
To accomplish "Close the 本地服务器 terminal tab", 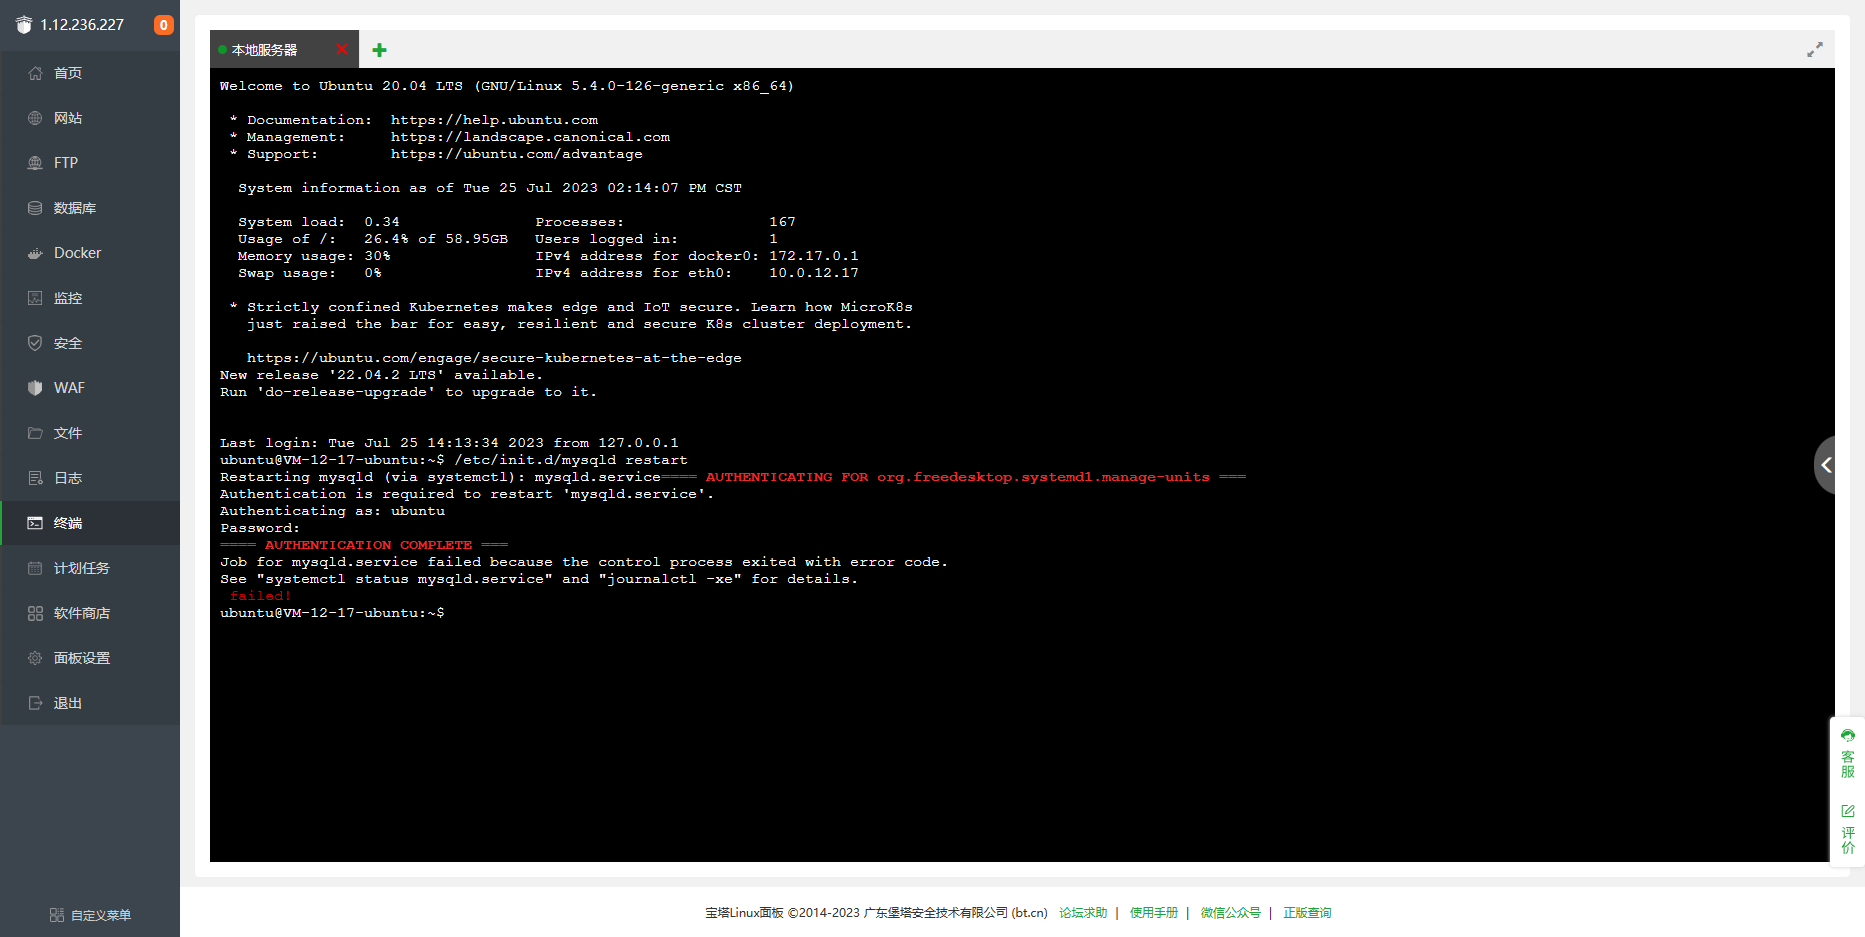I will 342,49.
